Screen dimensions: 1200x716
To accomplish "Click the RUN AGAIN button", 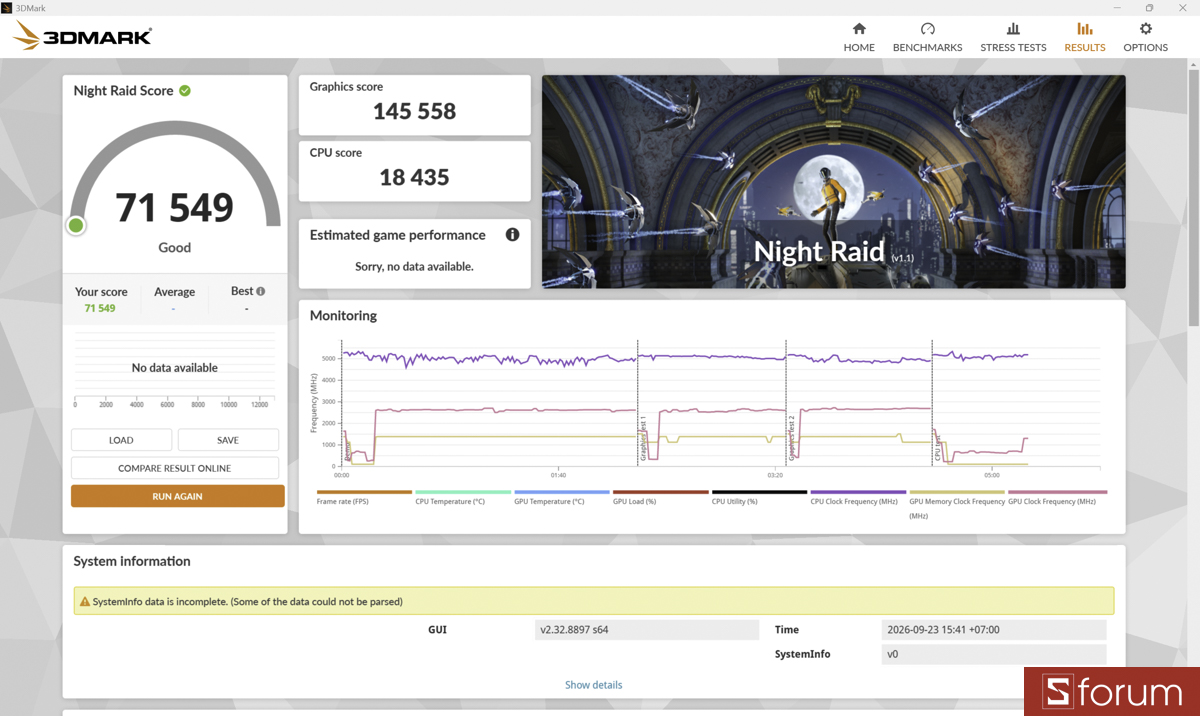I will [x=178, y=496].
